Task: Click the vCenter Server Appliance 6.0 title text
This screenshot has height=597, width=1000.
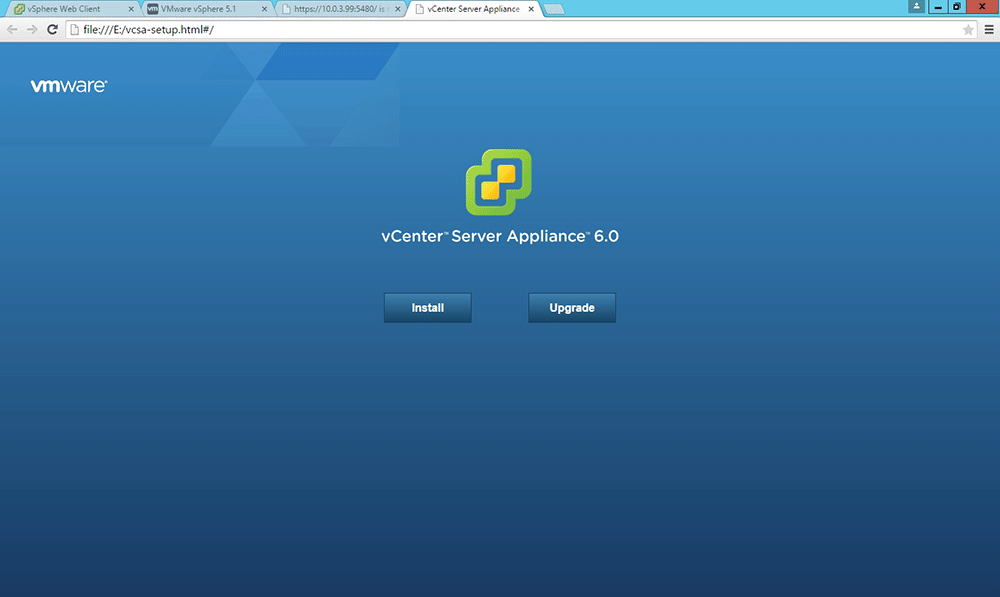Action: [x=500, y=236]
